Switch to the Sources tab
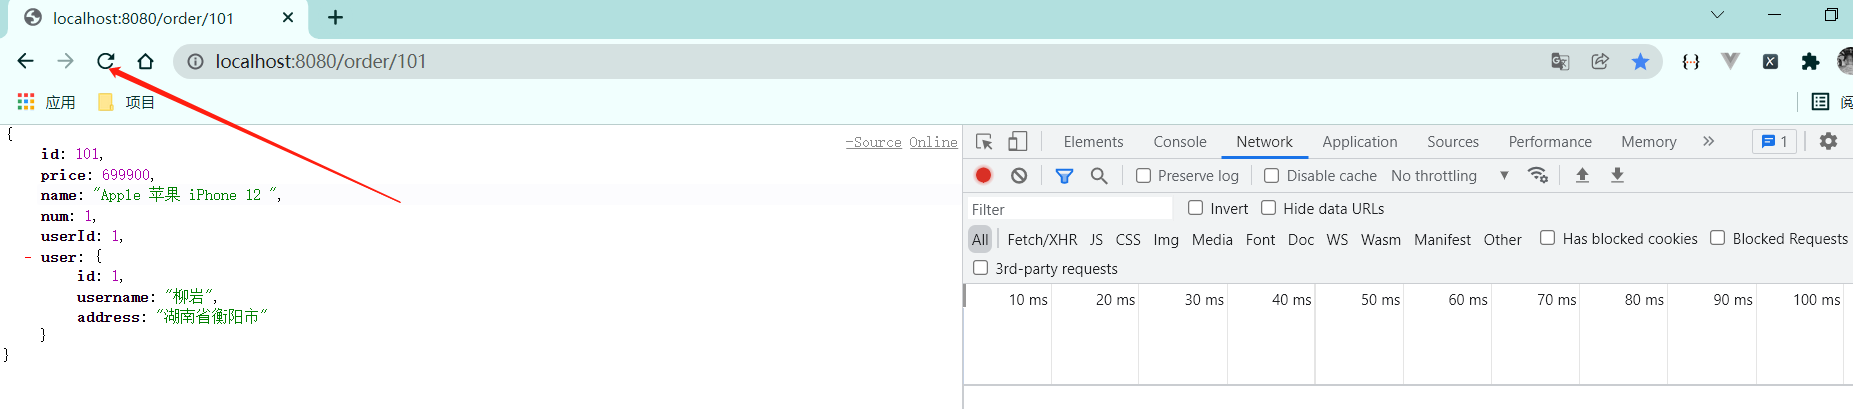The image size is (1853, 409). [x=1453, y=142]
